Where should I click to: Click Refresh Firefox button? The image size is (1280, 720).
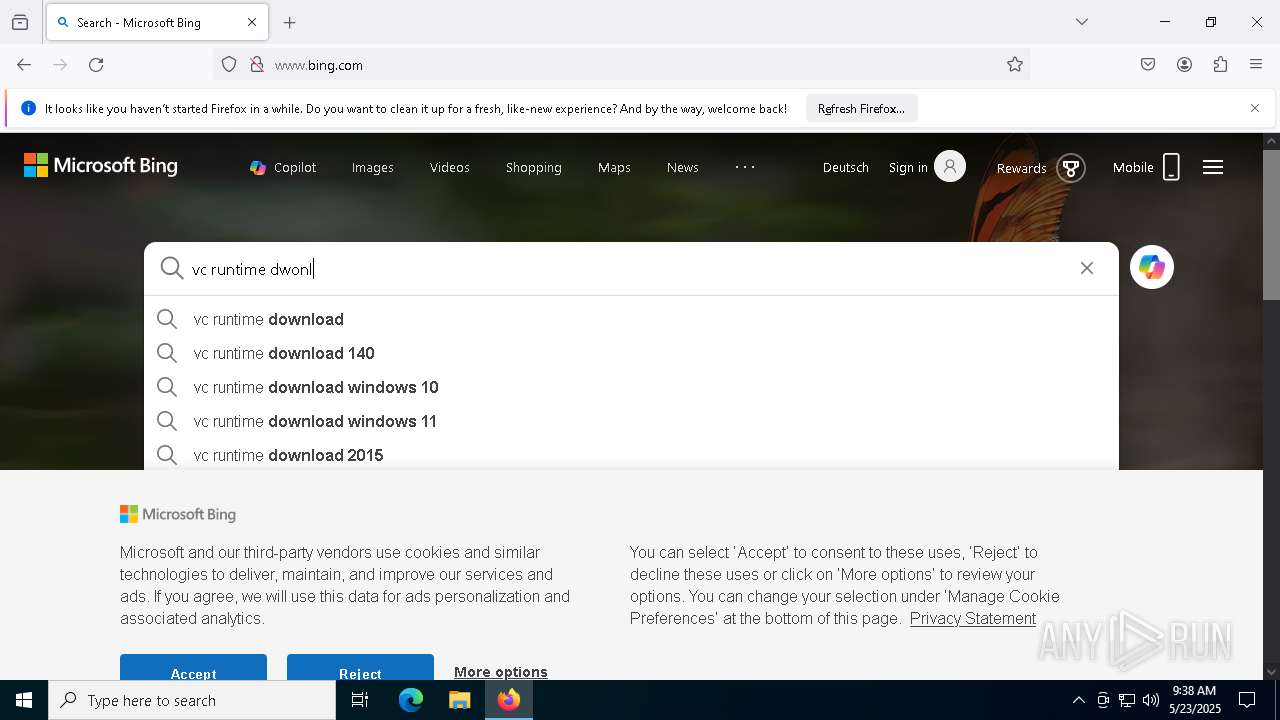point(861,108)
